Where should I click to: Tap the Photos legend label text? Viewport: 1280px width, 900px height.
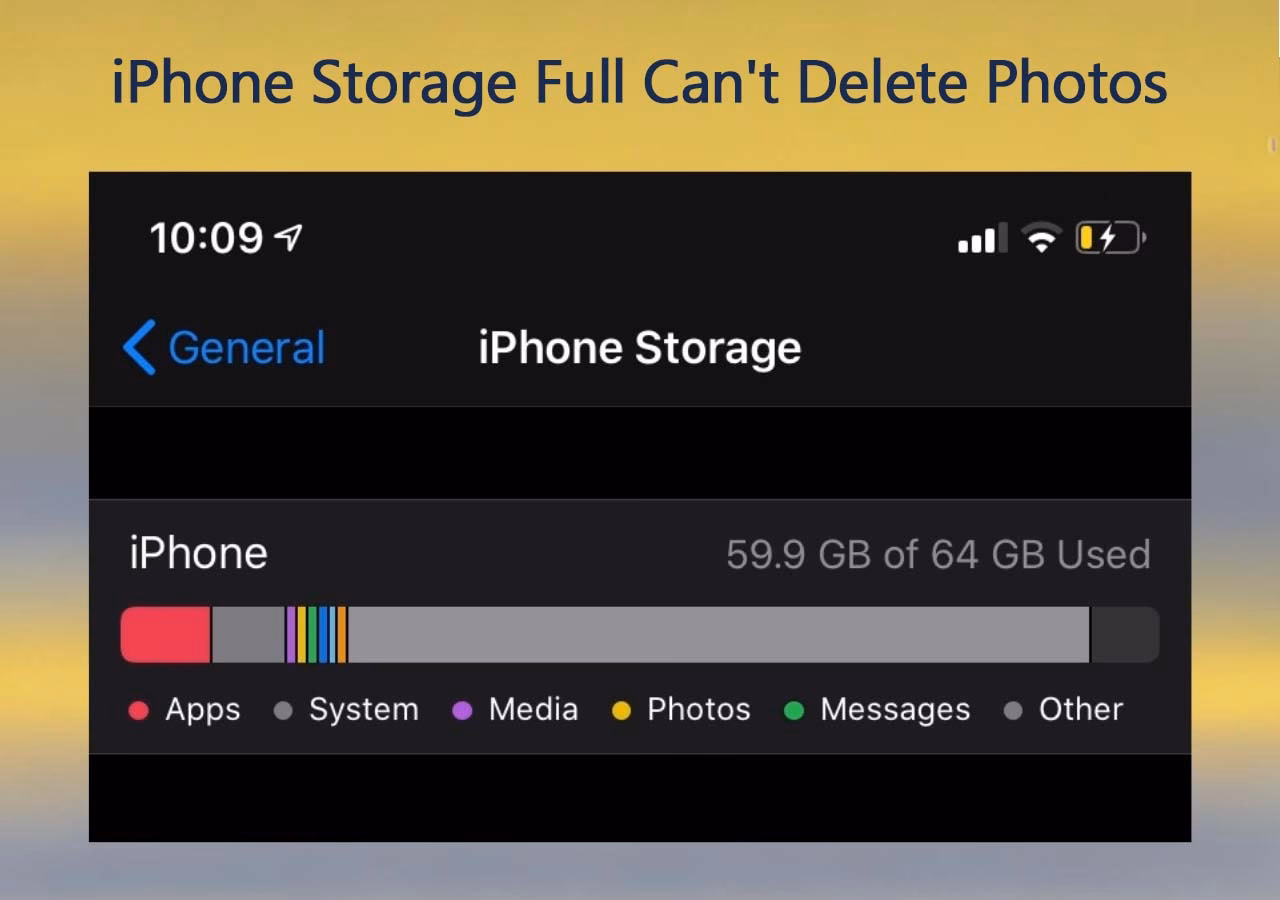[x=698, y=710]
